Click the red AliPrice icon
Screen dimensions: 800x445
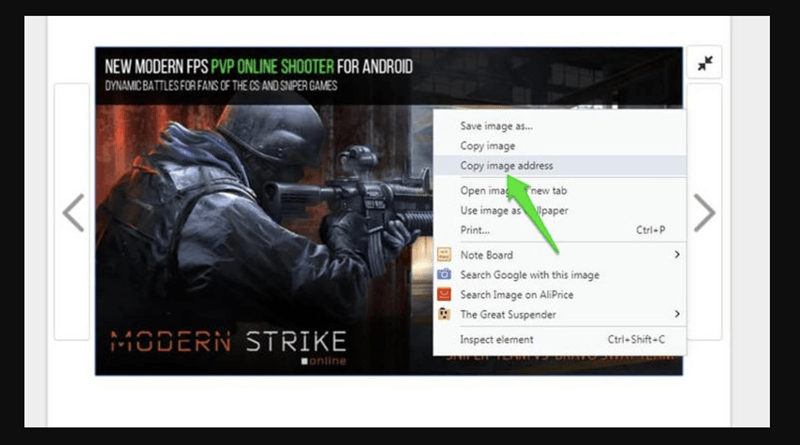click(x=445, y=295)
